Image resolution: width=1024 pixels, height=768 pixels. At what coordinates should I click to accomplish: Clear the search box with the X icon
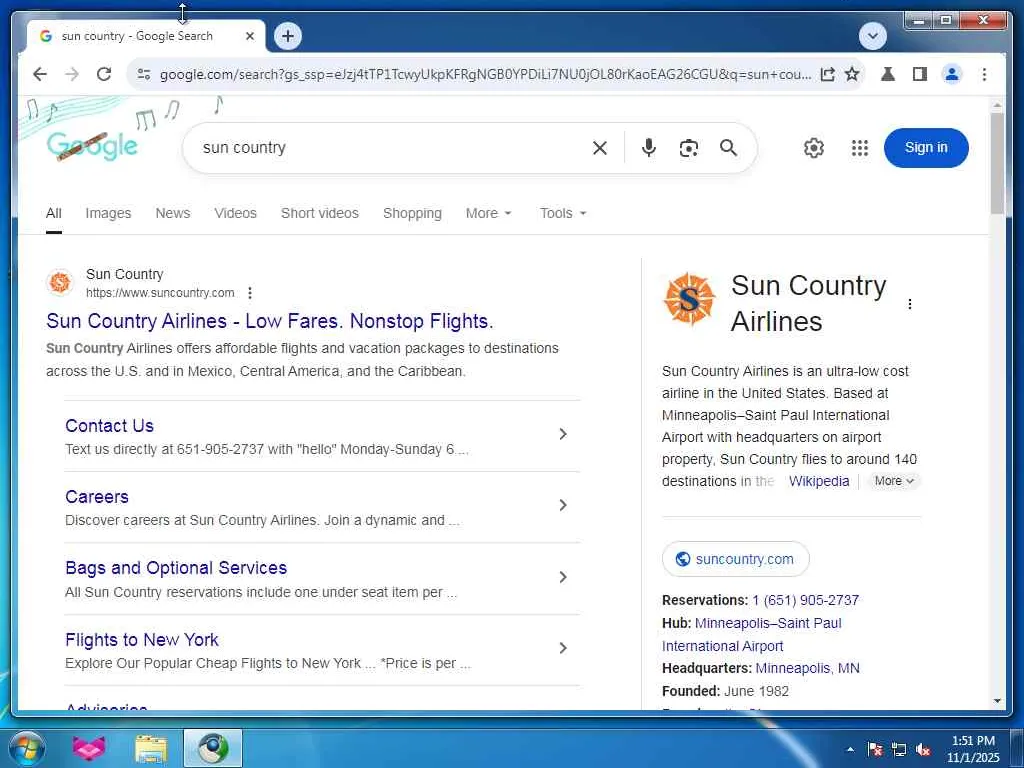(x=600, y=148)
